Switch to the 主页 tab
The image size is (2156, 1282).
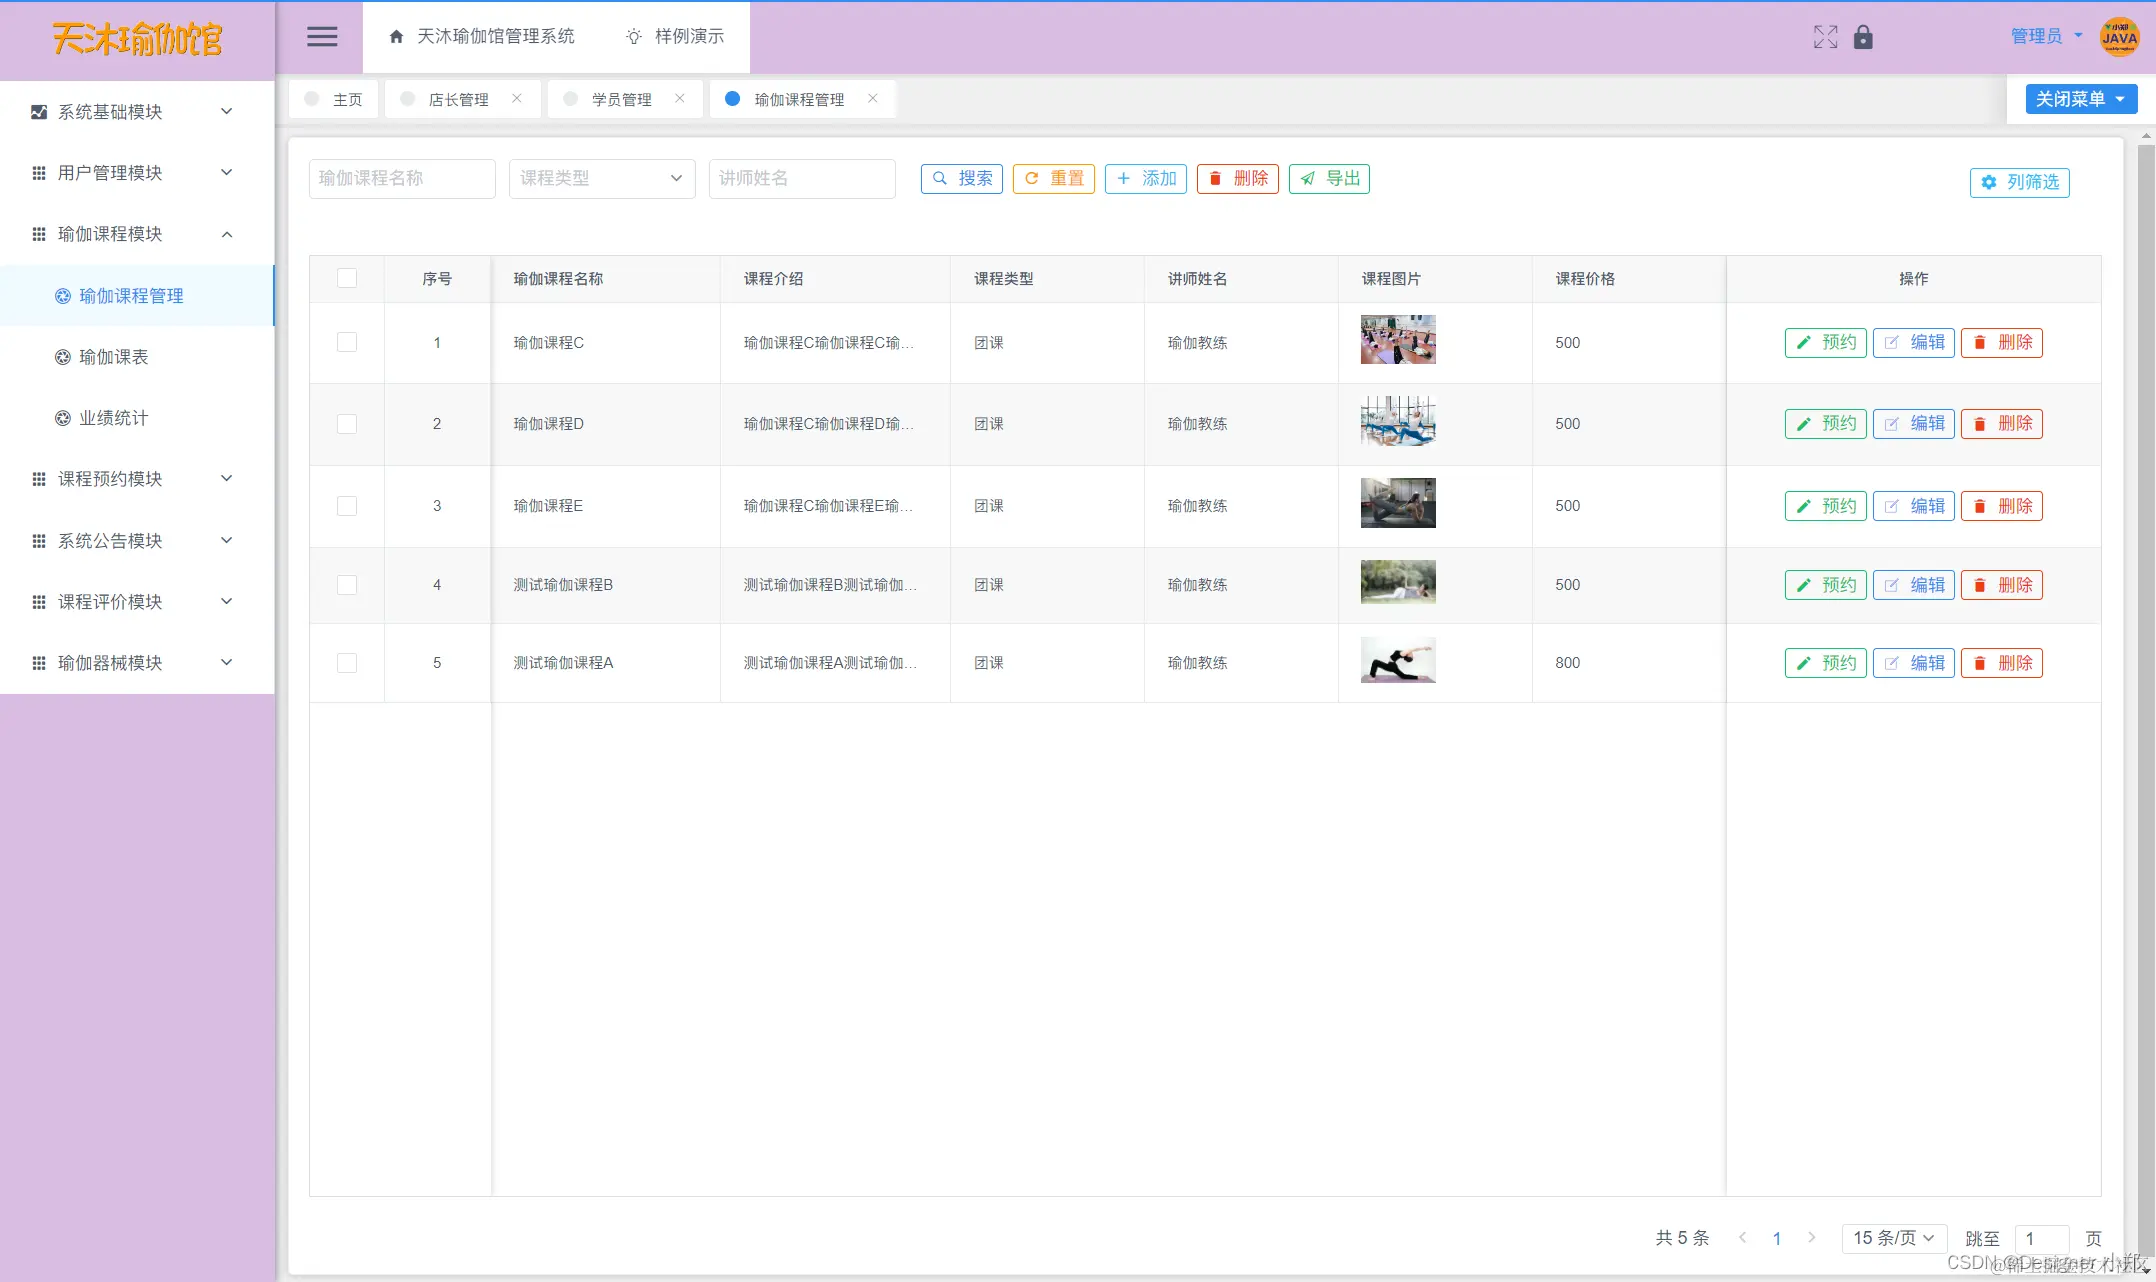click(334, 99)
